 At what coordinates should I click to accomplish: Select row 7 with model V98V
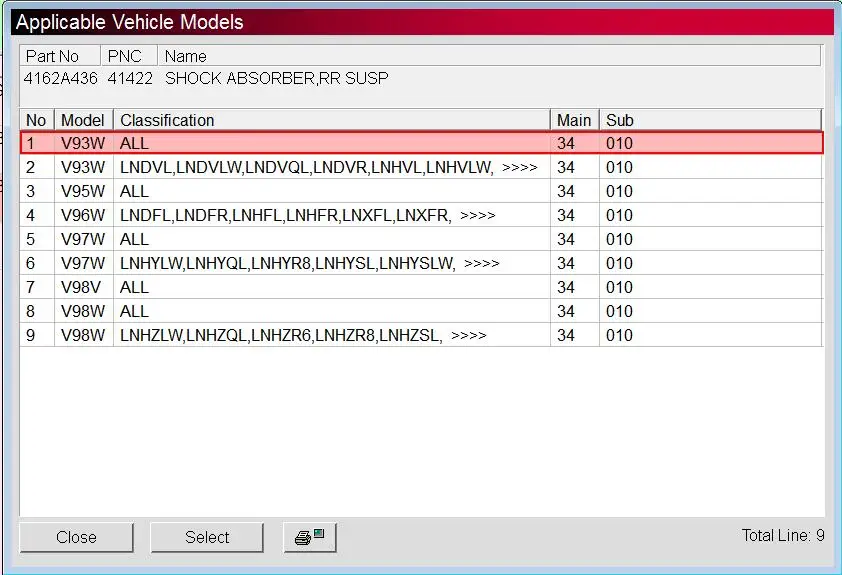click(x=422, y=287)
